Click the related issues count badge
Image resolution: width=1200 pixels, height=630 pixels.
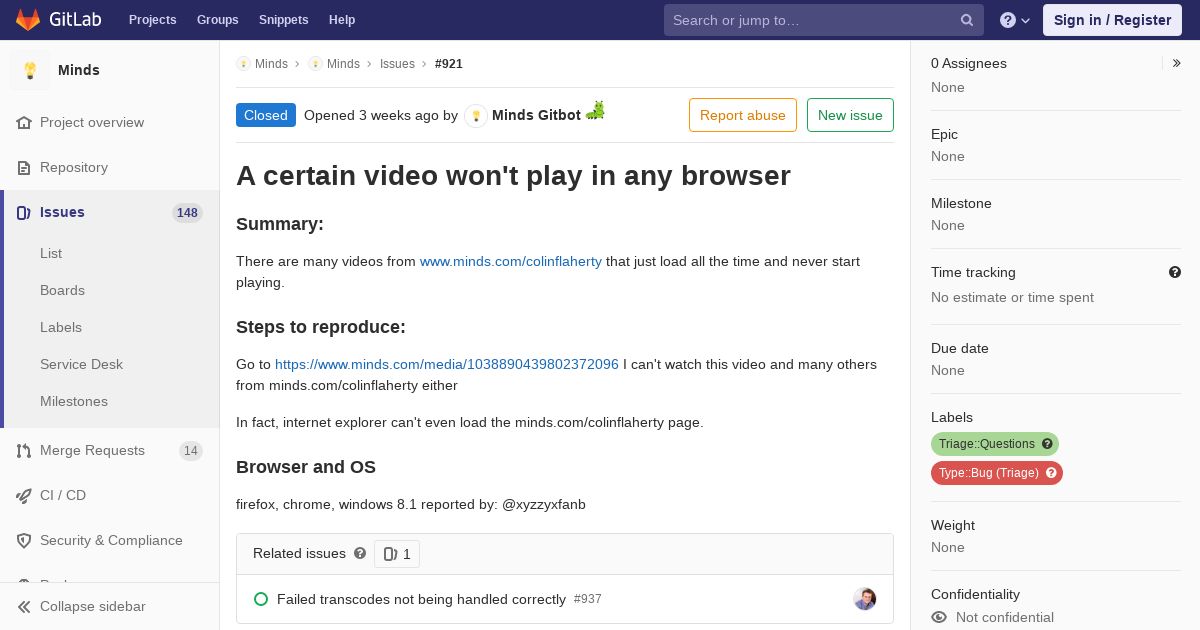[x=397, y=554]
